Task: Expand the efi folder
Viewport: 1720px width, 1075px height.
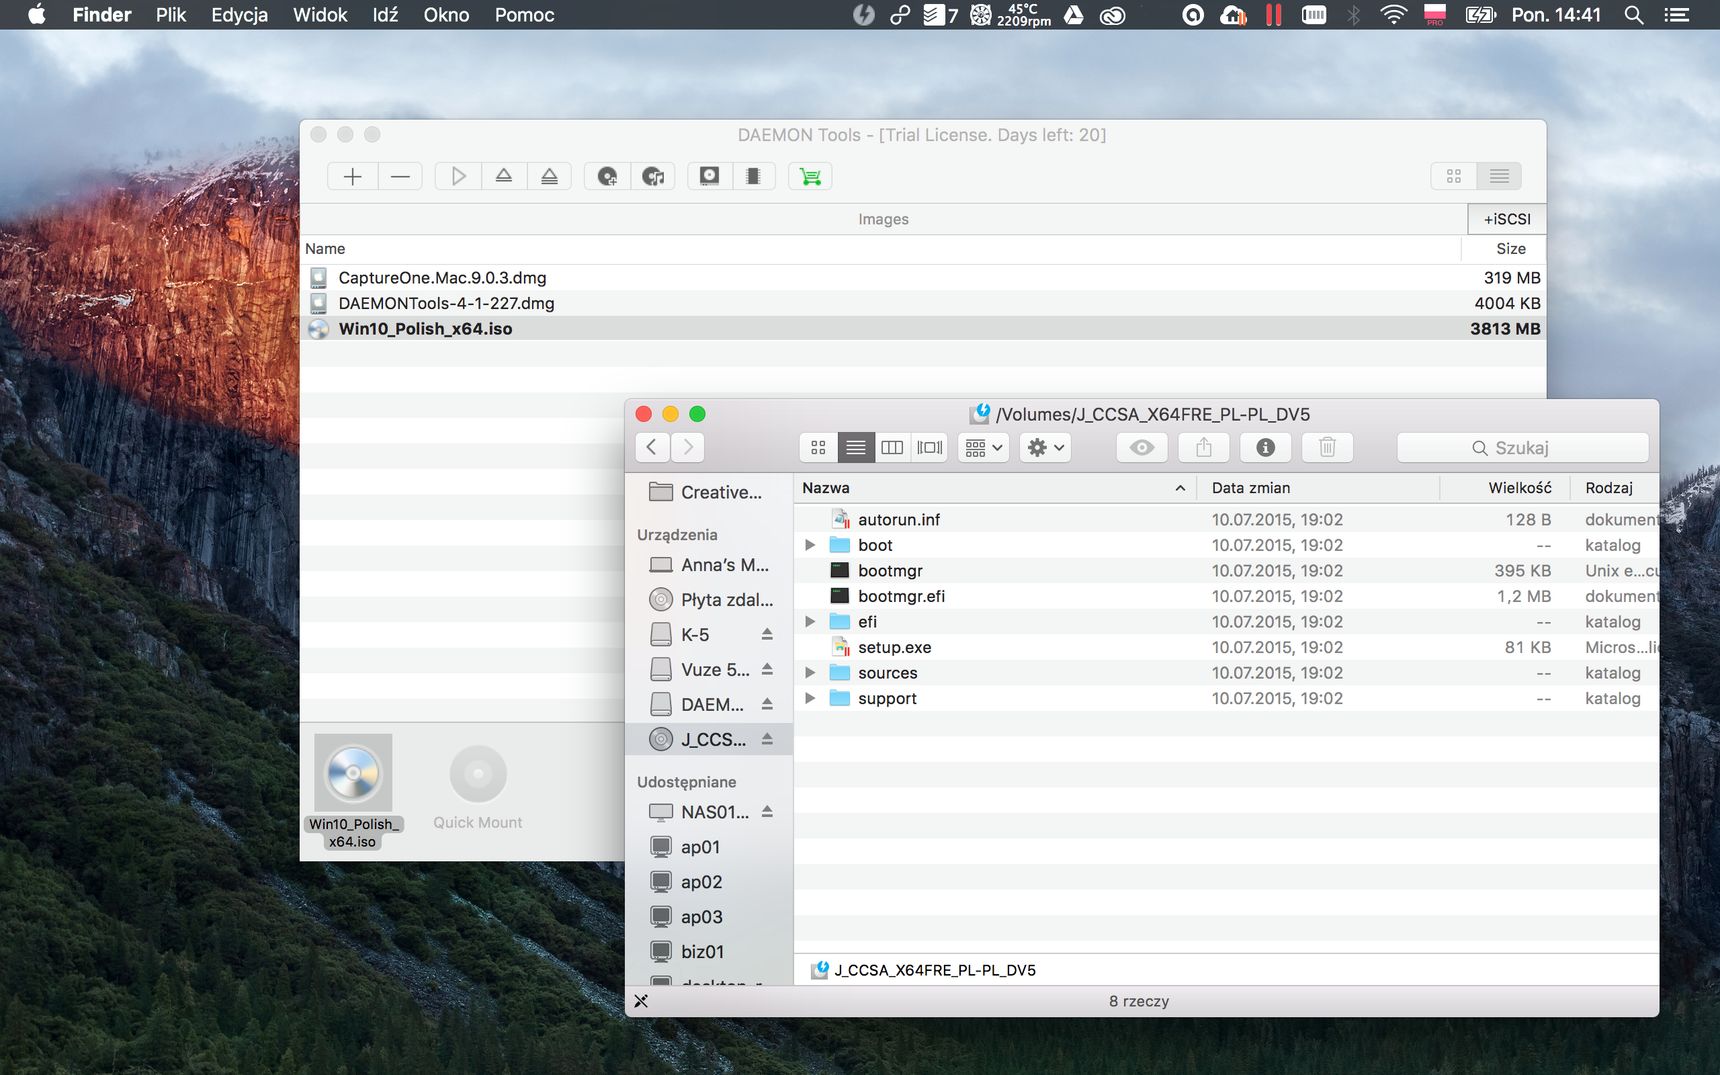Action: coord(810,622)
